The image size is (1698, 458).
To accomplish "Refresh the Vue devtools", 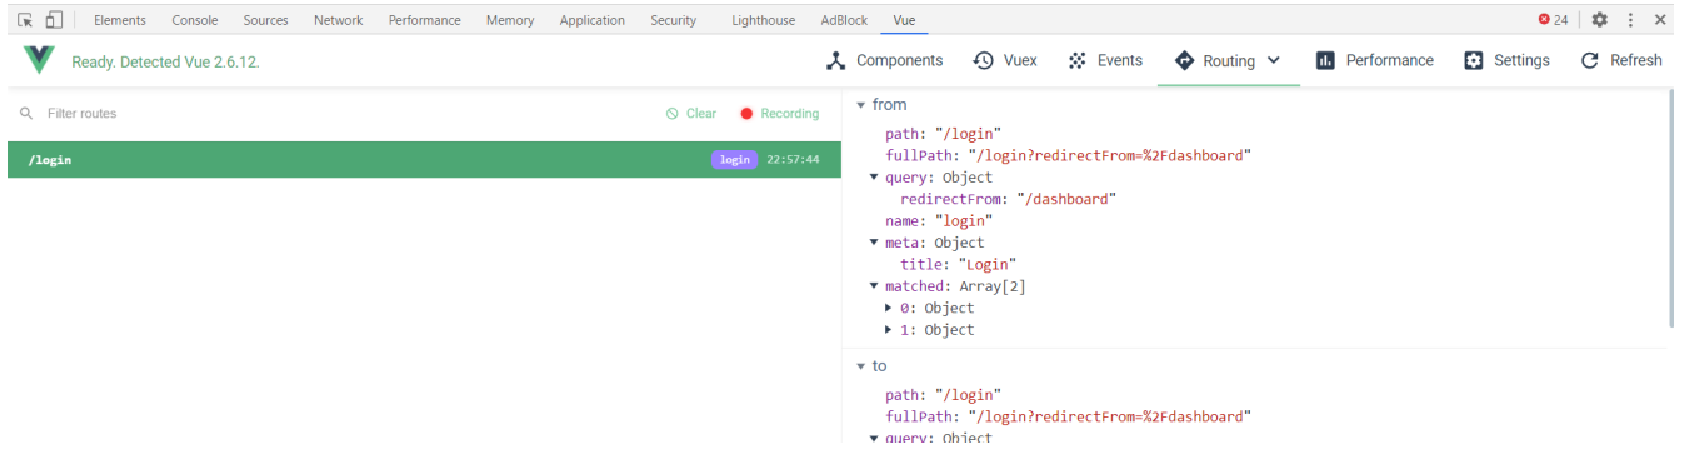I will [1621, 61].
